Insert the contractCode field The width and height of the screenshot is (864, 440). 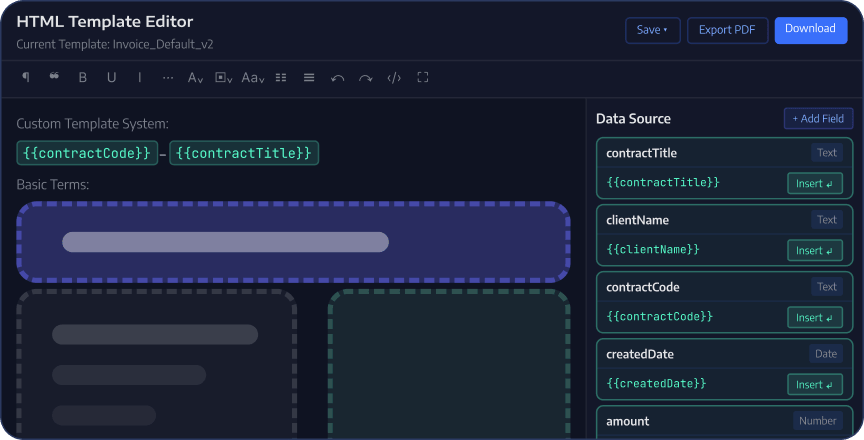pos(814,317)
